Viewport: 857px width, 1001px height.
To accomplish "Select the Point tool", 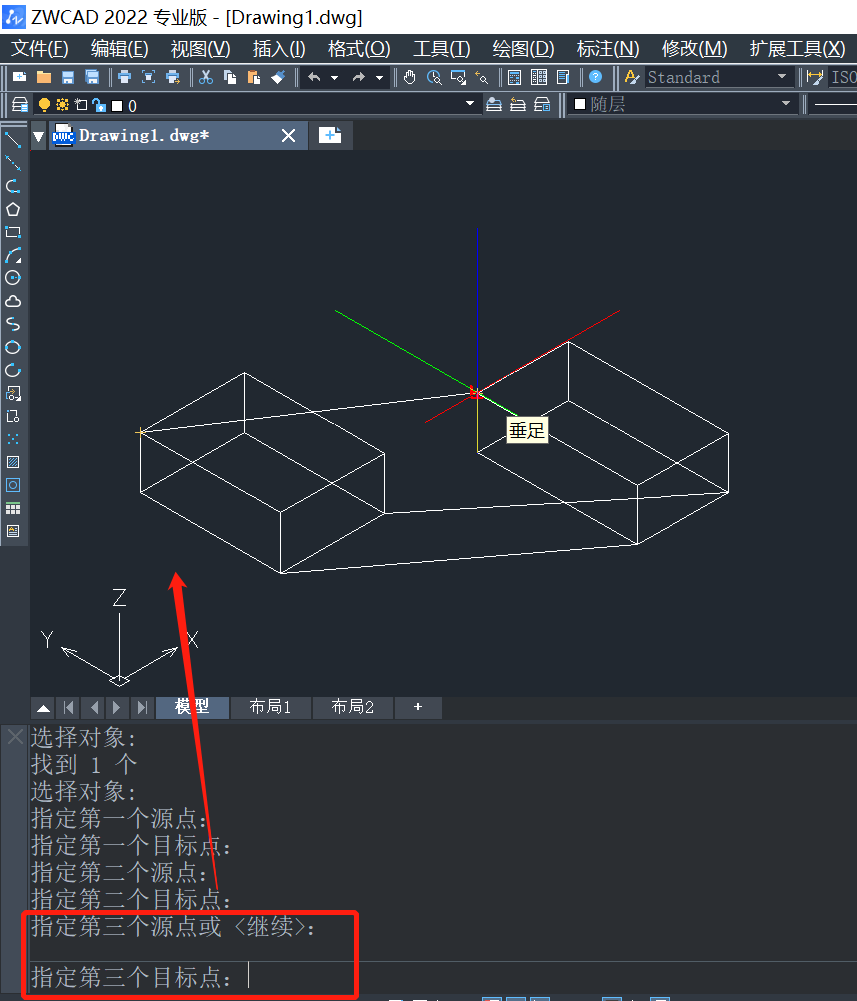I will pos(13,439).
